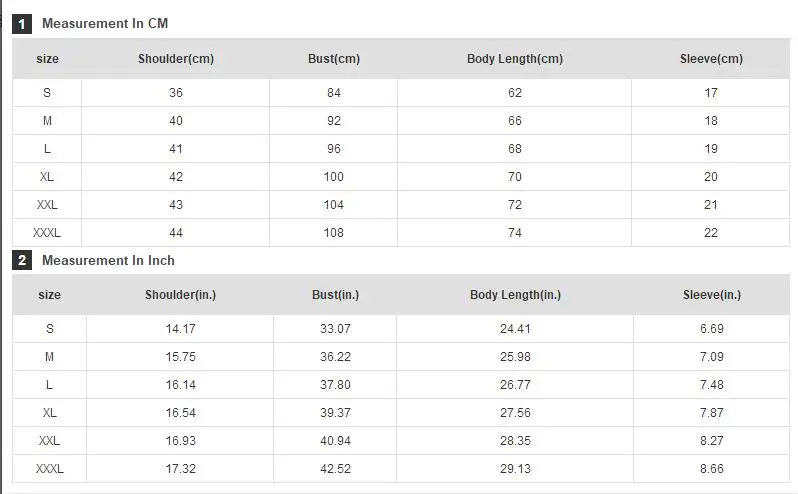Click sleeve value 8.66 in inch table
Viewport: 798px width, 494px height.
click(x=711, y=469)
